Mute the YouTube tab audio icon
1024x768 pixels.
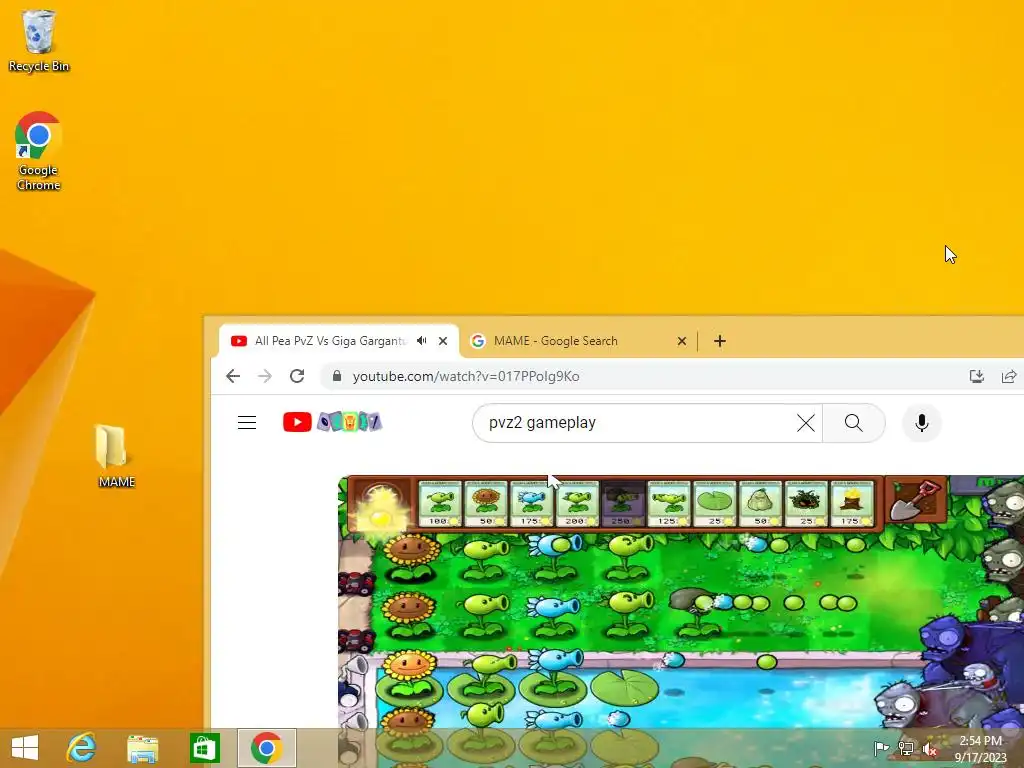pos(422,341)
